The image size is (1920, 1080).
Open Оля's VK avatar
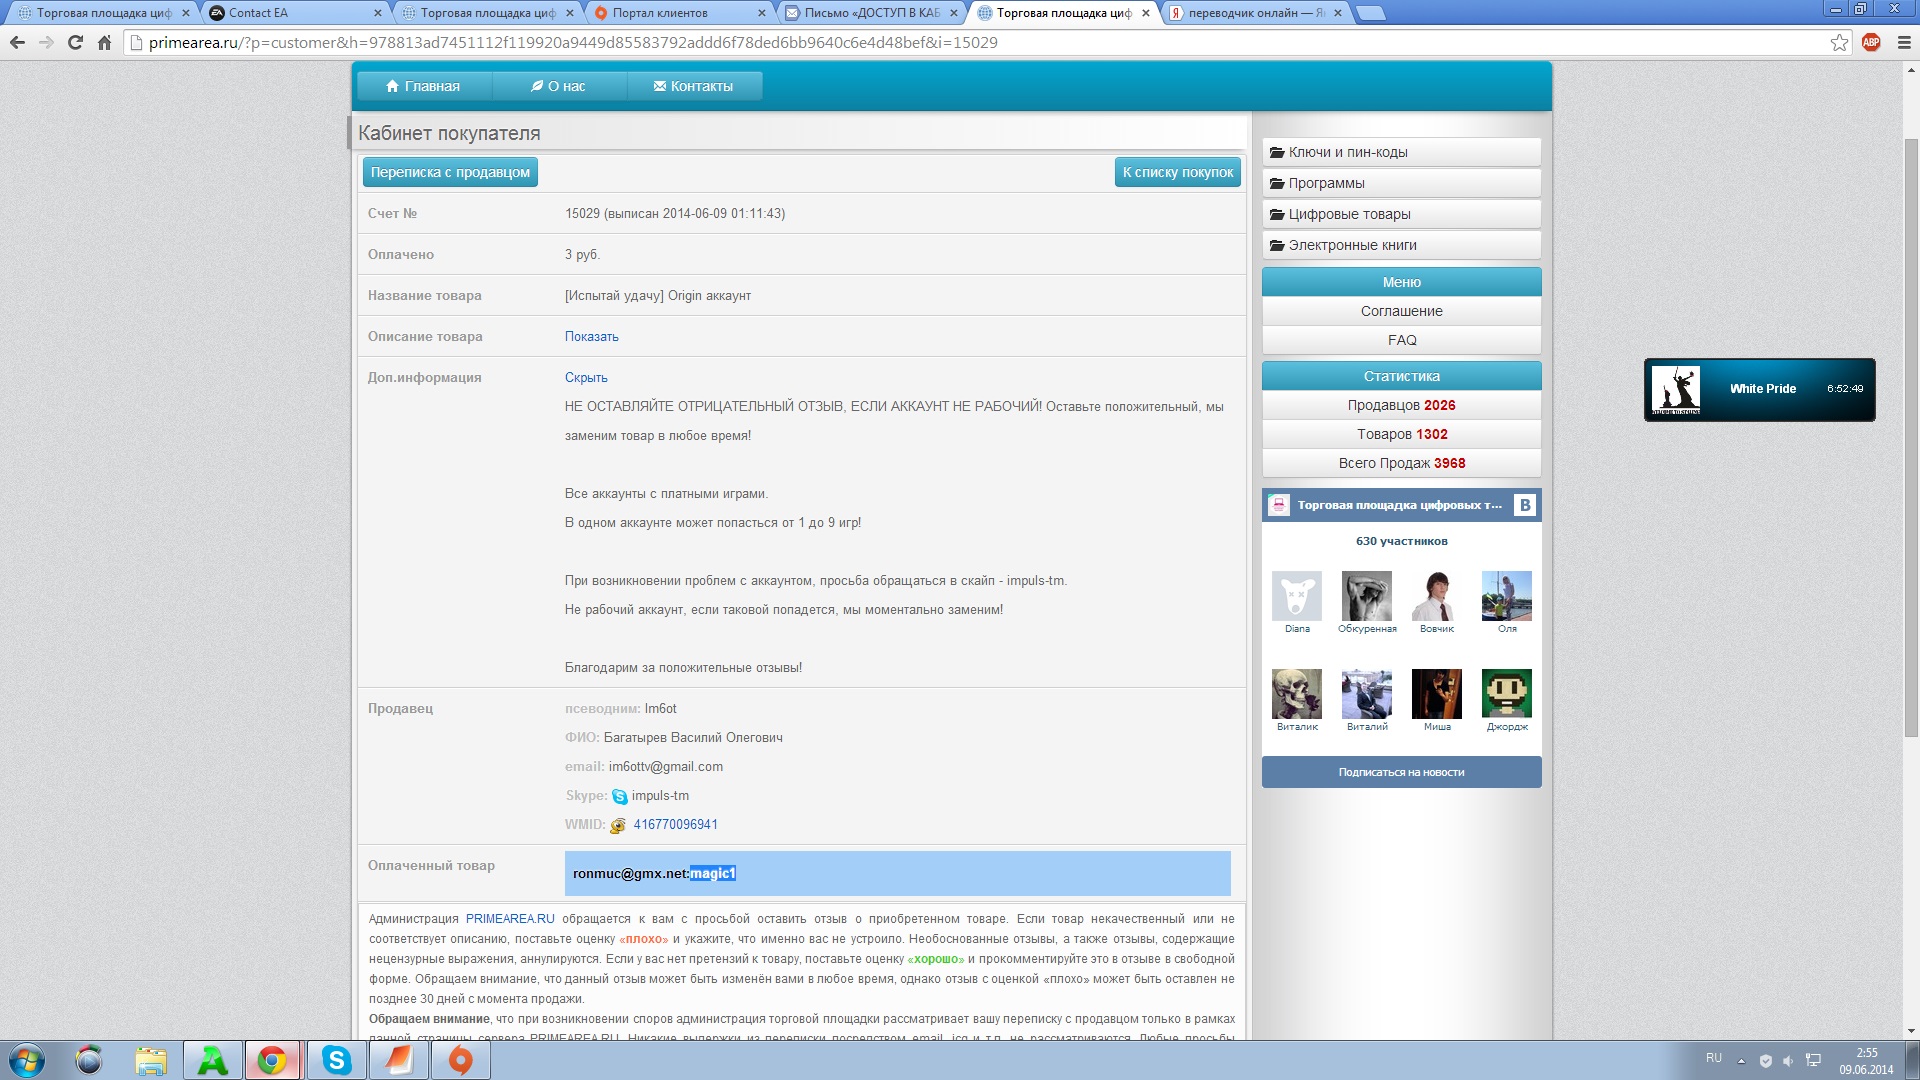tap(1507, 596)
